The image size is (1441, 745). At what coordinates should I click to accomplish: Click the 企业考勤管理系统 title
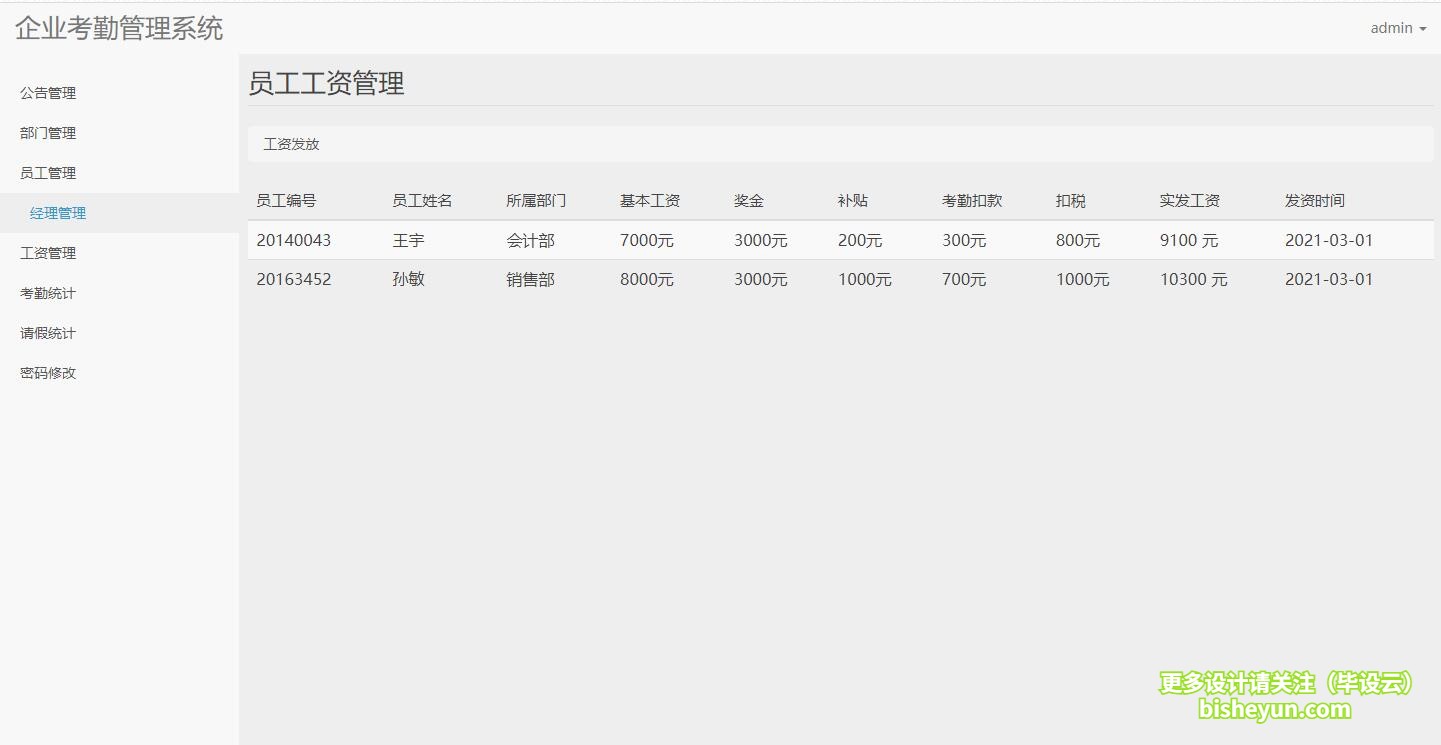click(118, 29)
